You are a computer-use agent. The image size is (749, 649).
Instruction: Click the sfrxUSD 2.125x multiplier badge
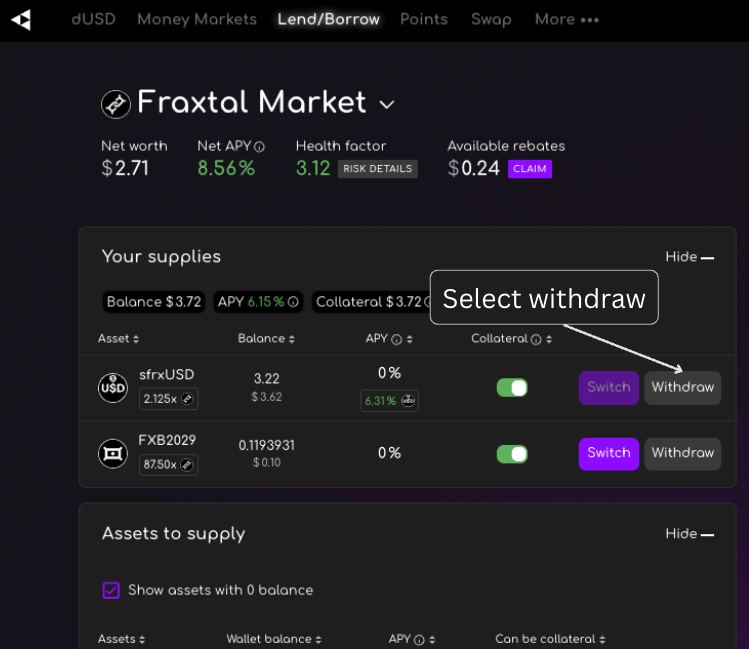168,399
